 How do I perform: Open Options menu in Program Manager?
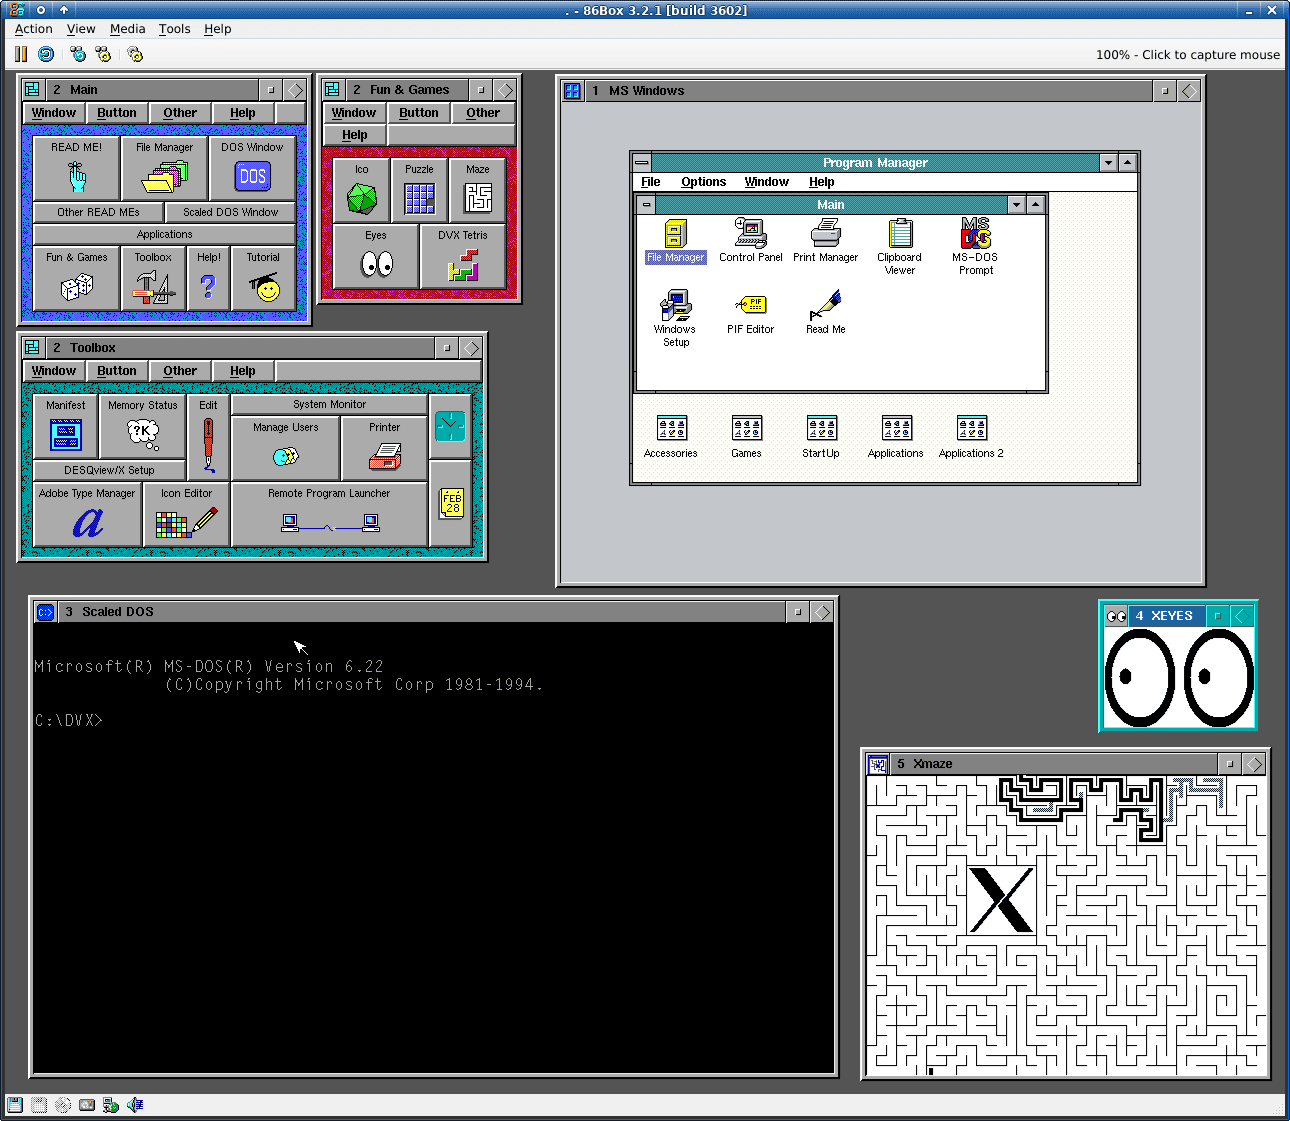coord(703,182)
